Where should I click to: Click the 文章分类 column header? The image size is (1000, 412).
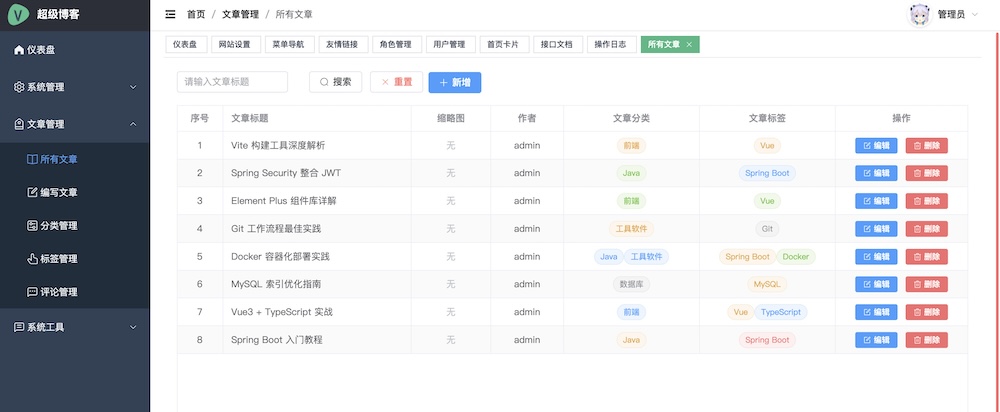(x=631, y=118)
